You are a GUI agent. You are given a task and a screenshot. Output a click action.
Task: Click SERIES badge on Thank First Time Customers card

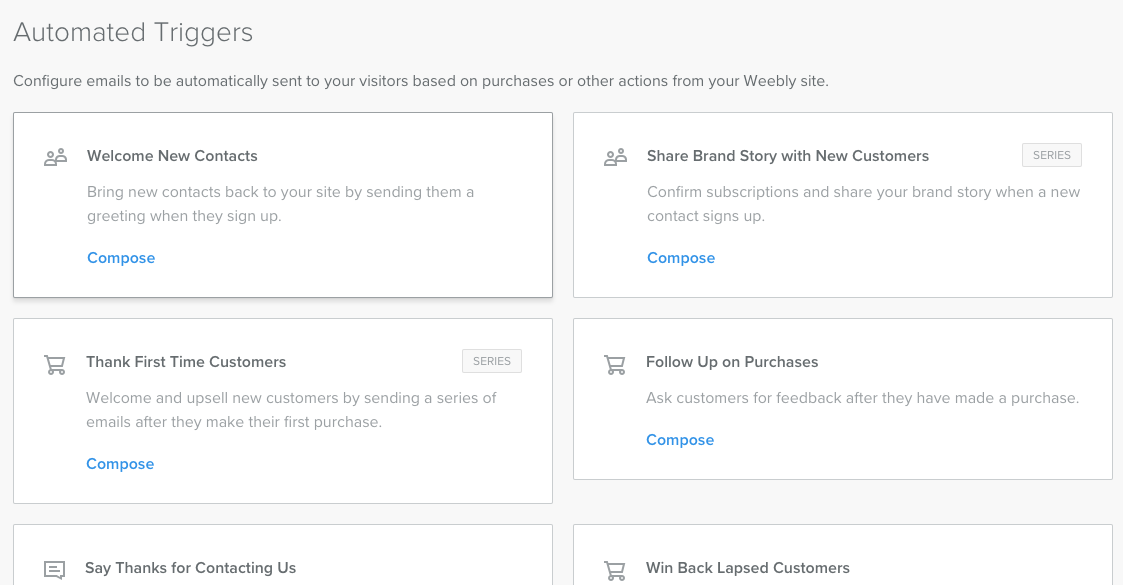[x=492, y=361]
